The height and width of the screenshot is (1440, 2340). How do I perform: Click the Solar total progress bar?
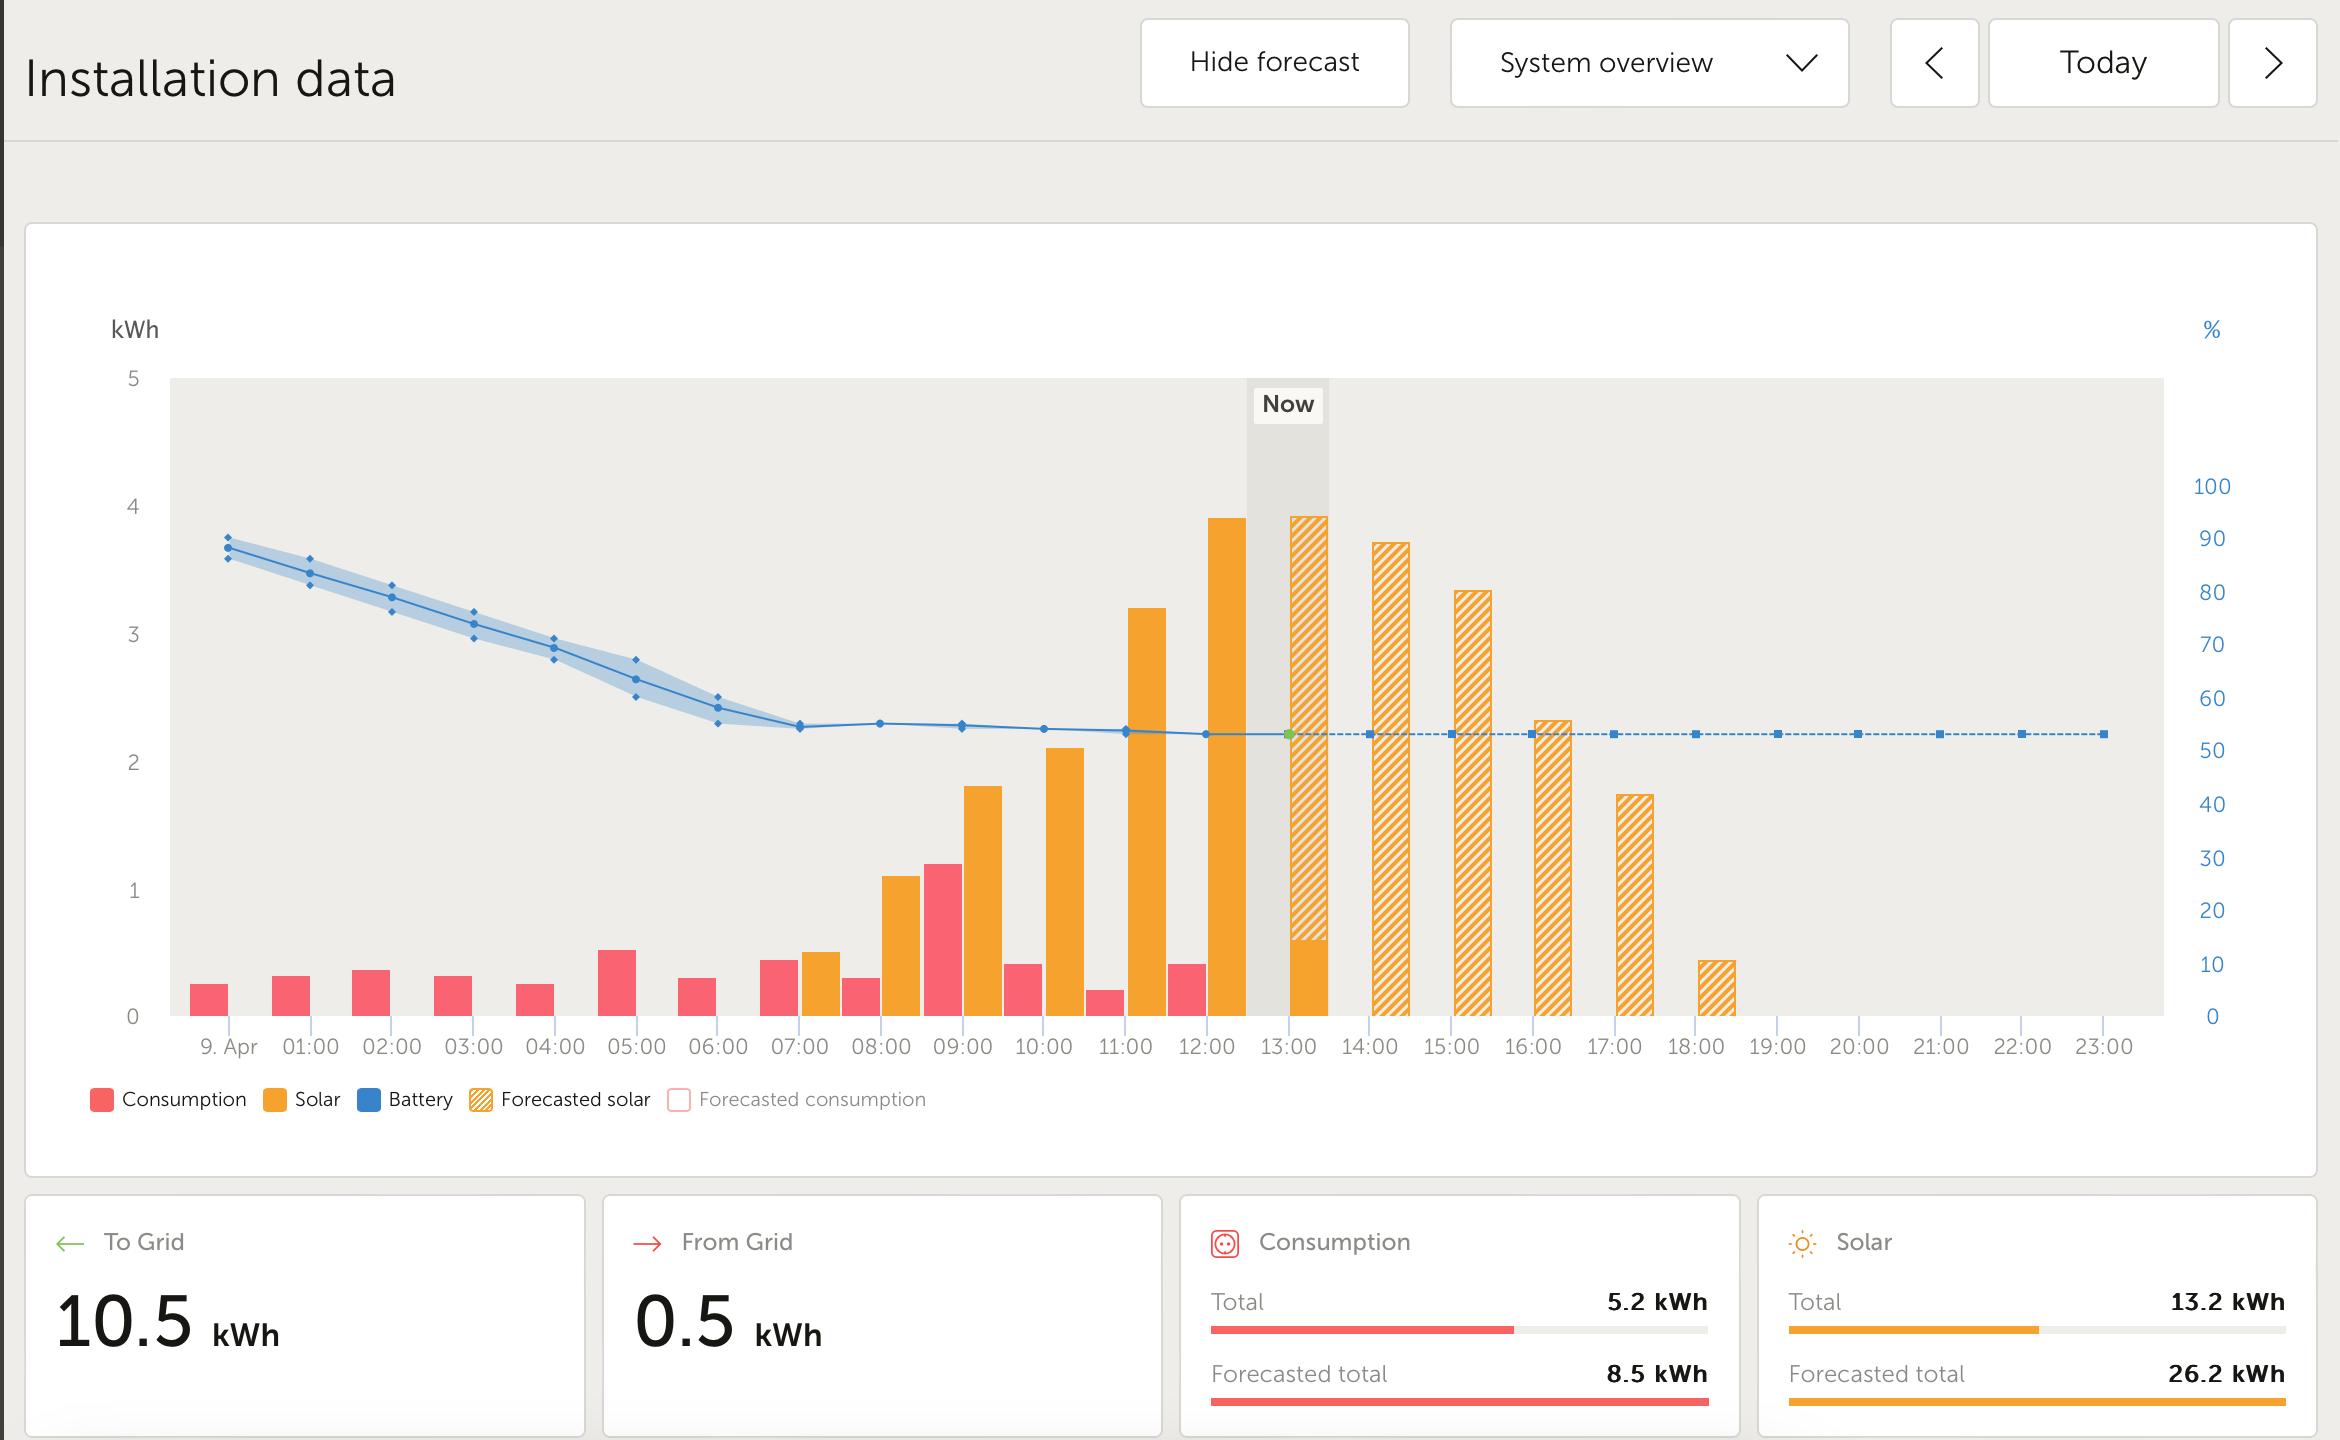[x=2037, y=1330]
